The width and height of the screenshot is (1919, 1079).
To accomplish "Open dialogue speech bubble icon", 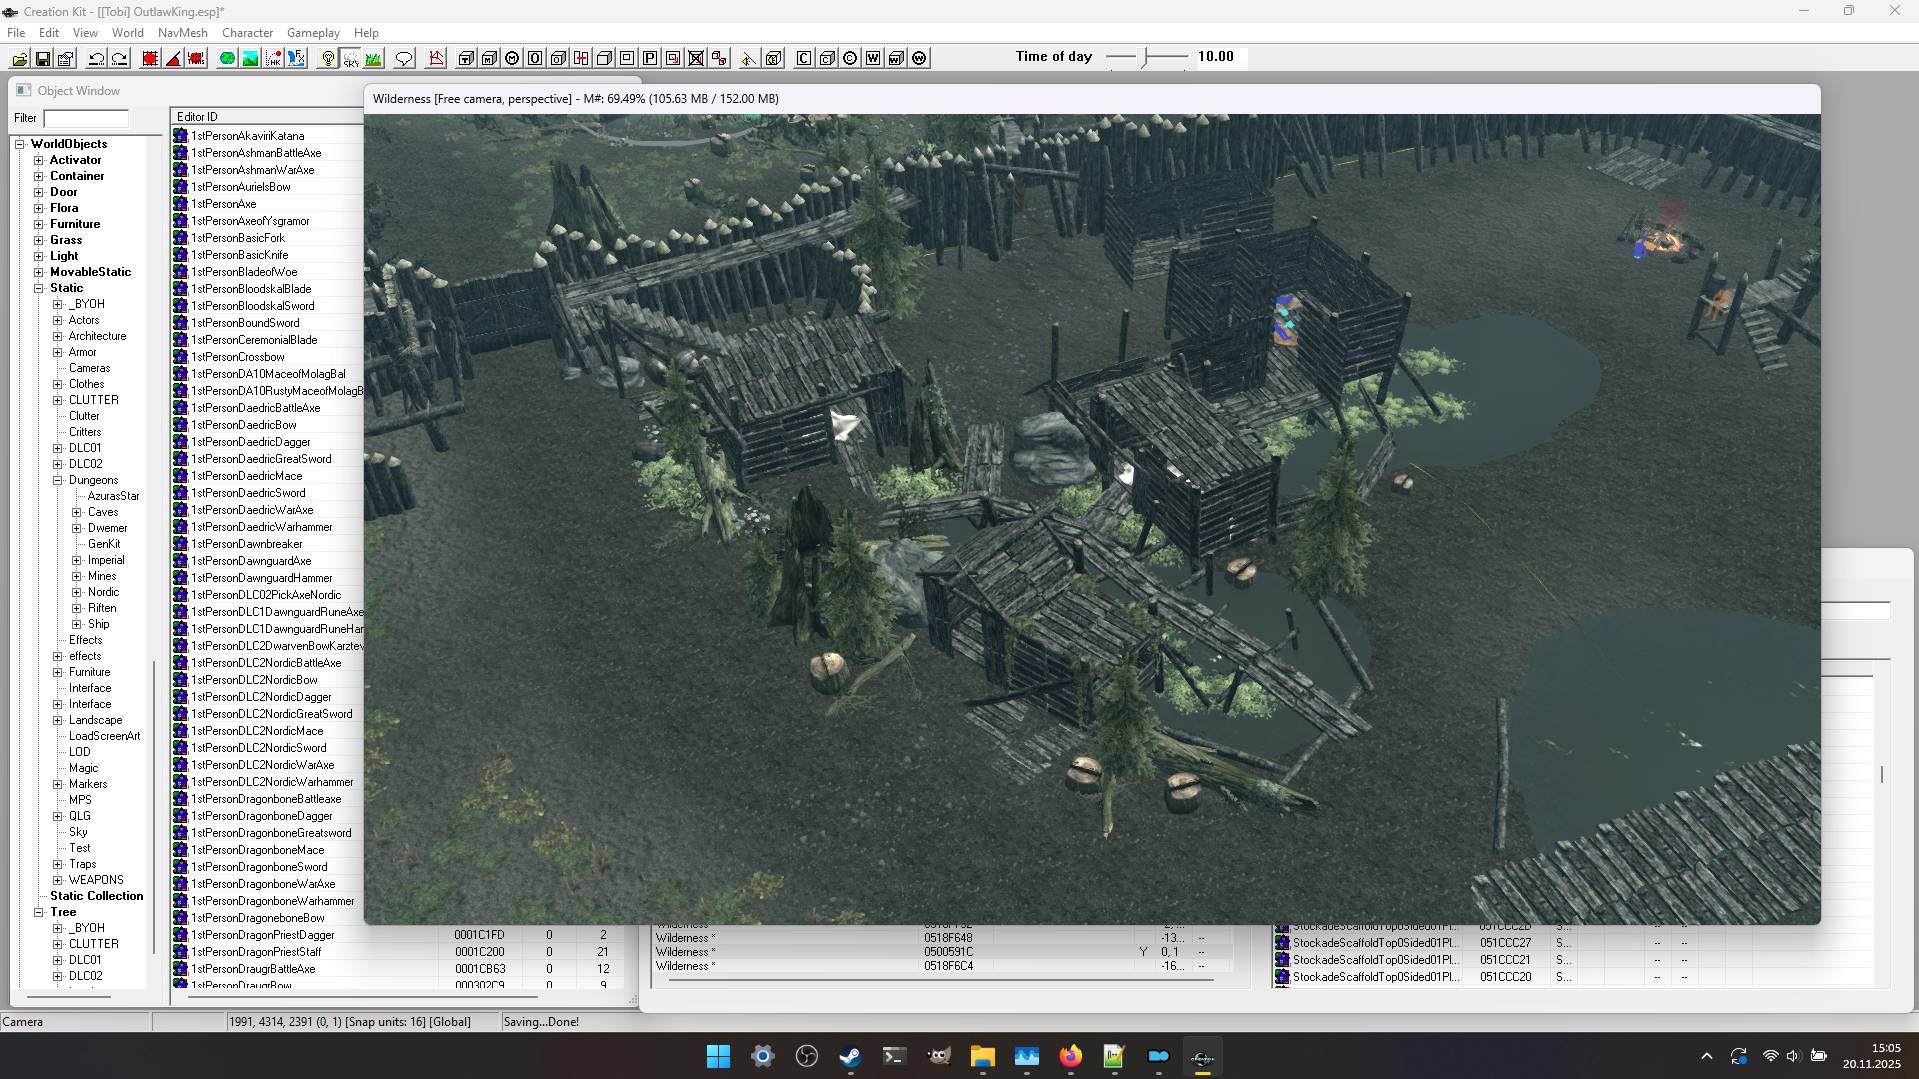I will click(404, 59).
